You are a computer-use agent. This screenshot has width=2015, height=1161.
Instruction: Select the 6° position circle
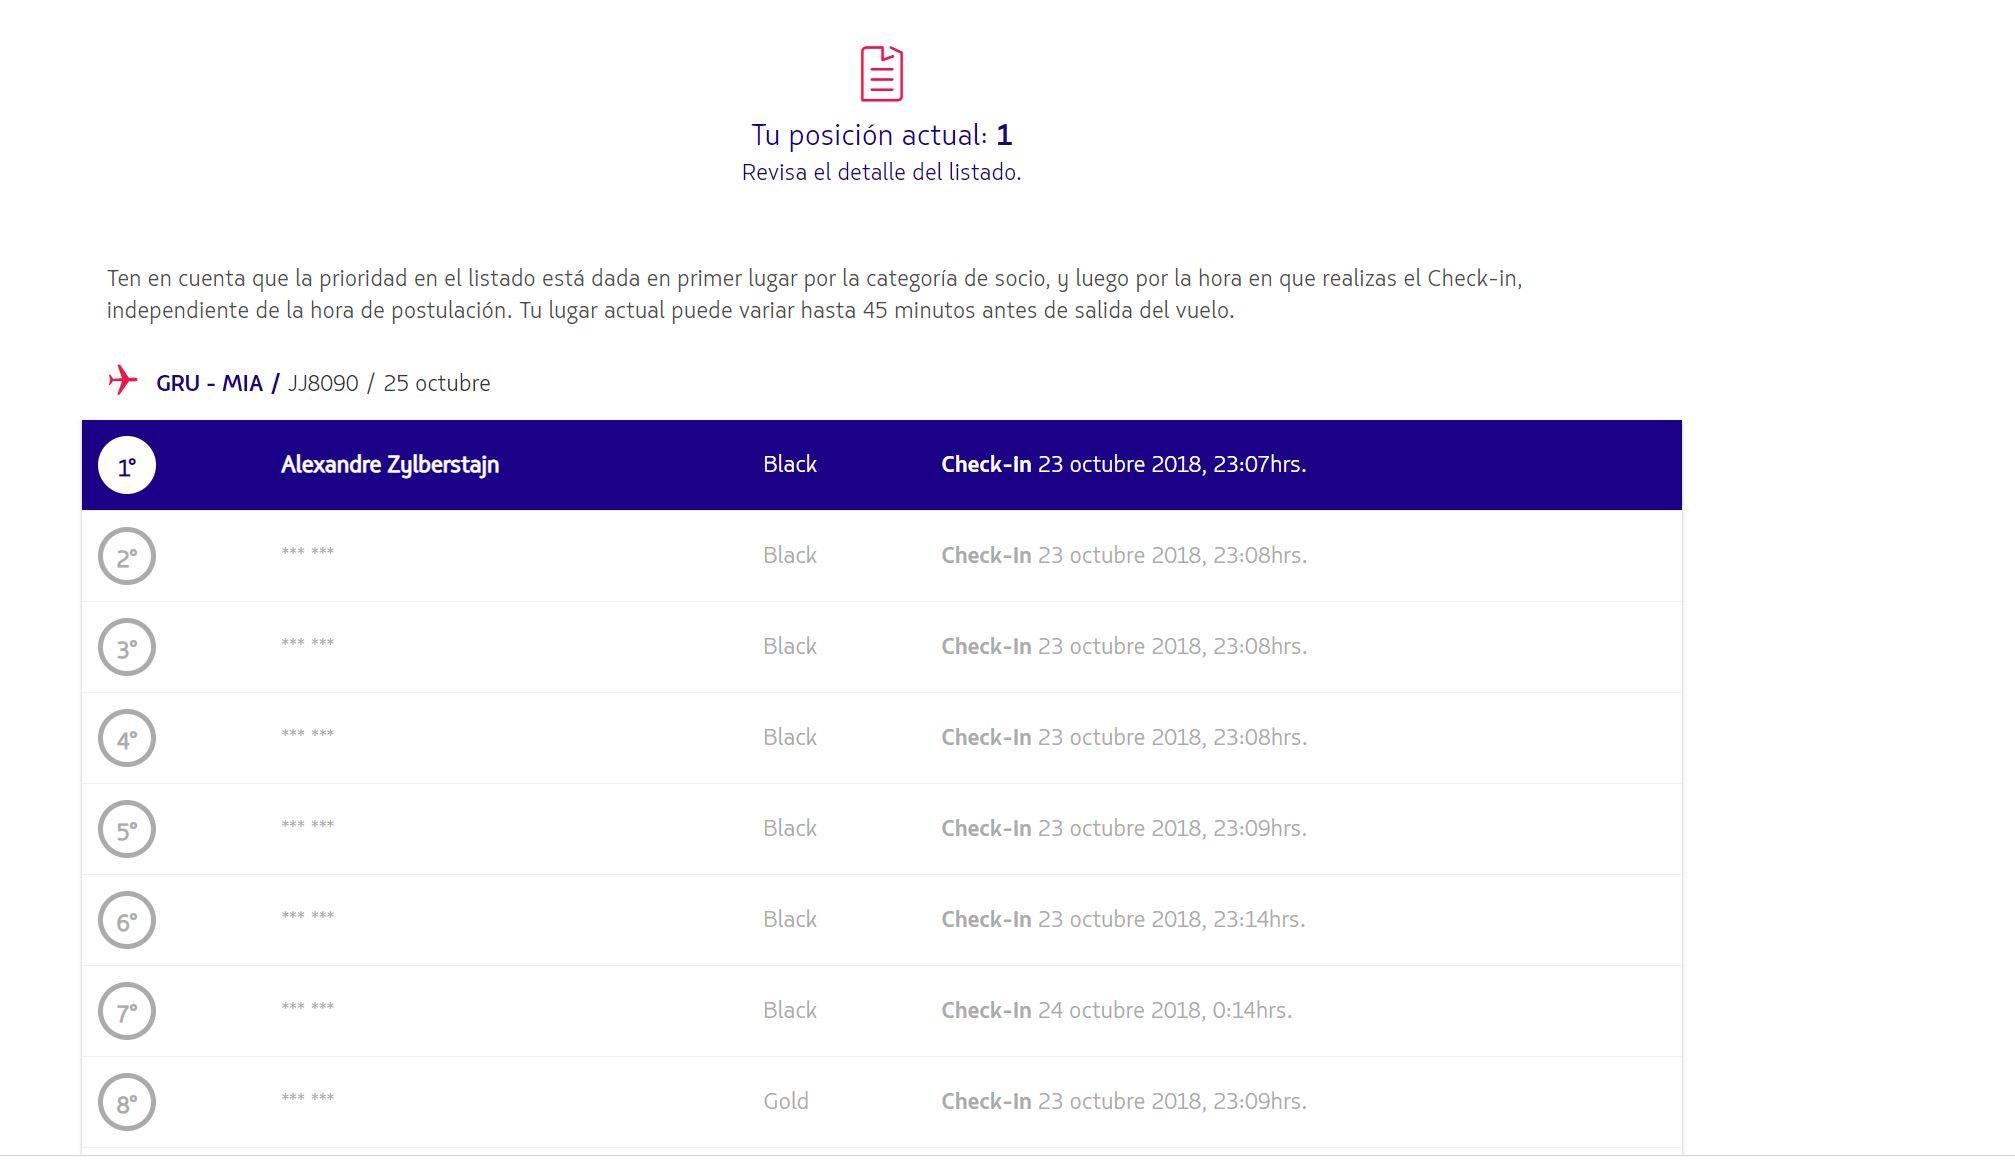(127, 920)
